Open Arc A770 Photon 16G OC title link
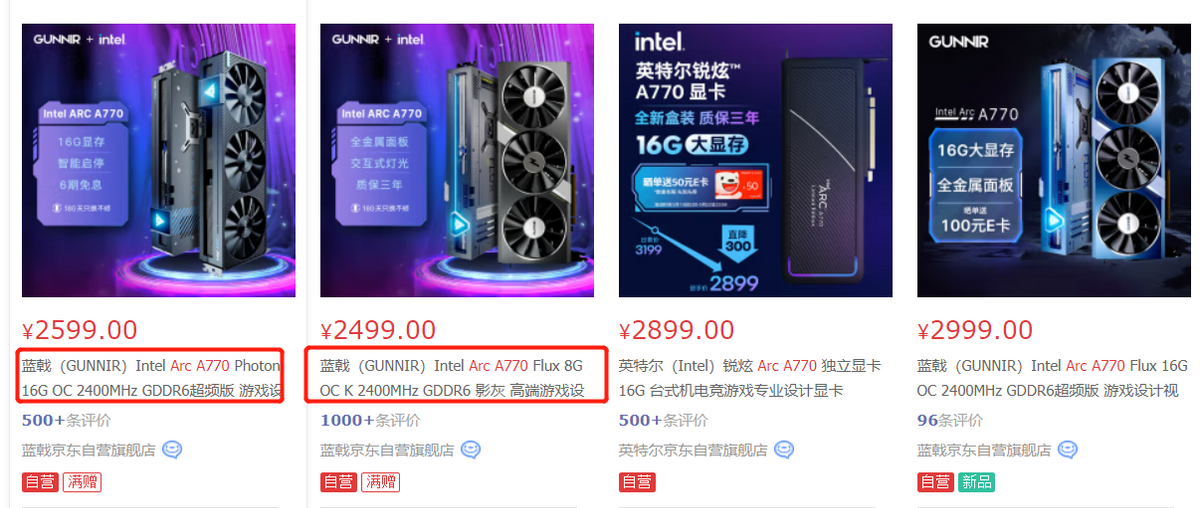The width and height of the screenshot is (1200, 508). pos(152,378)
